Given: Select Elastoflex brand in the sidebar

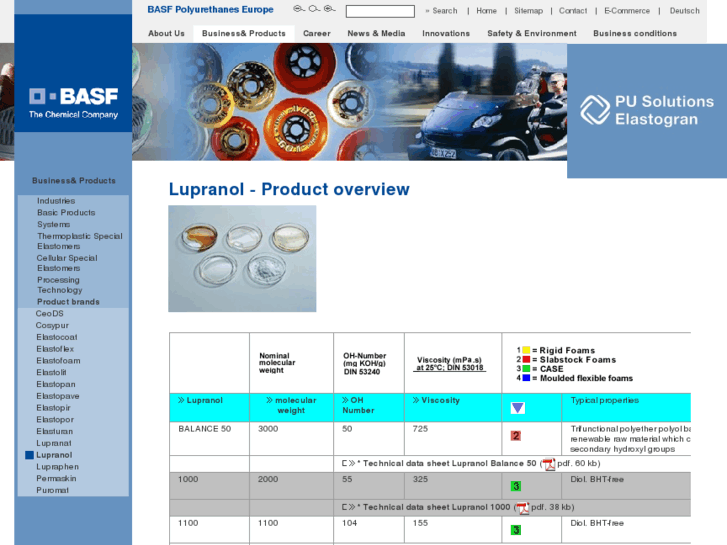Looking at the screenshot, I should click(55, 349).
